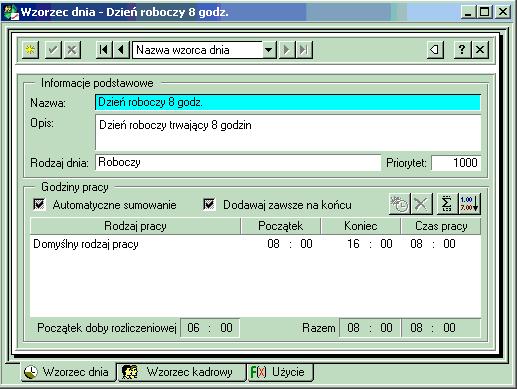
Task: Click the 08:00 start time cell
Action: [x=290, y=244]
